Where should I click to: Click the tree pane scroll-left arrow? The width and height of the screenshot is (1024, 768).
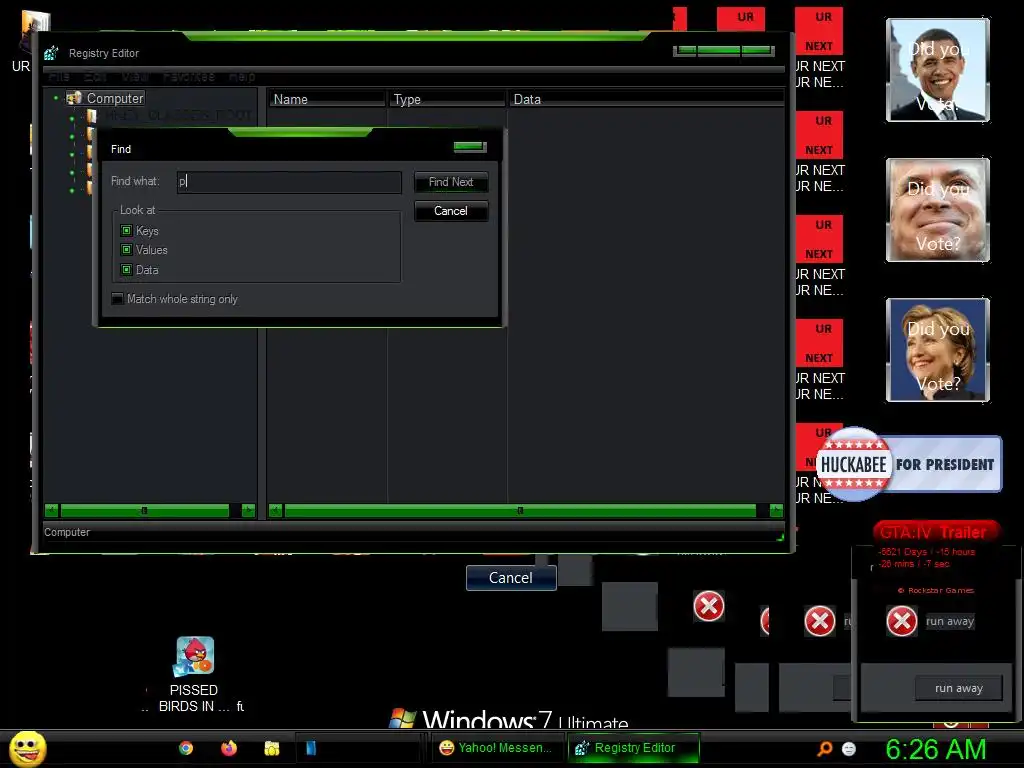[52, 511]
